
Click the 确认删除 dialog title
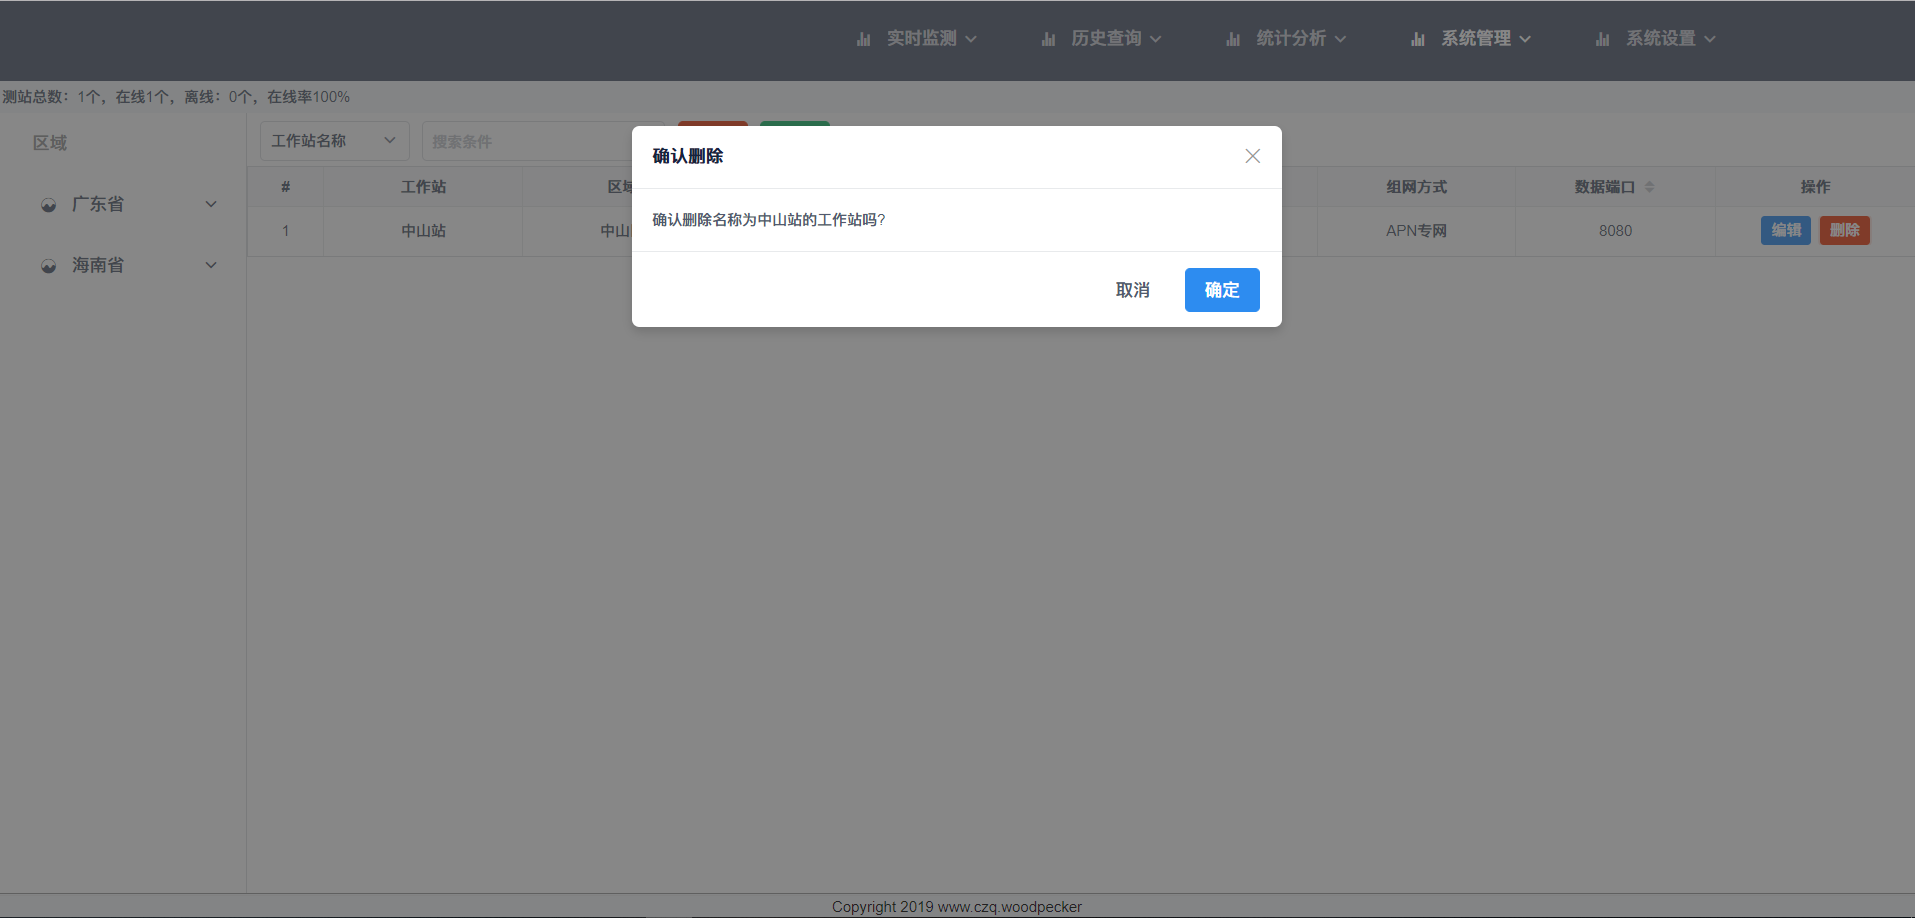pos(688,156)
